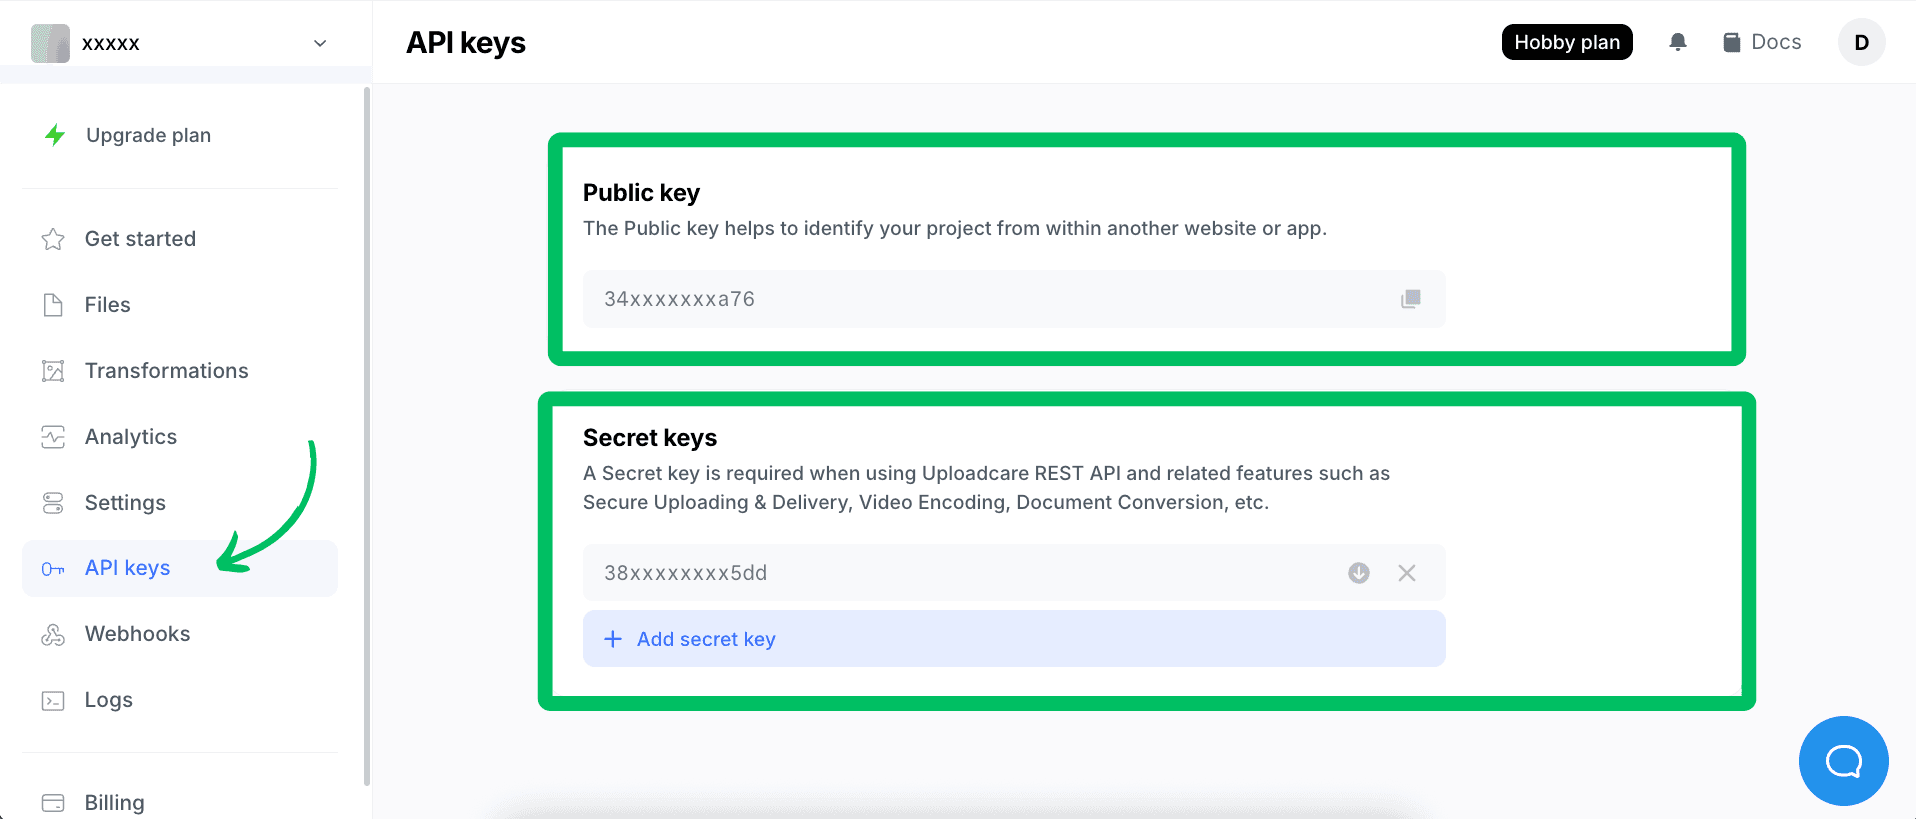This screenshot has height=819, width=1916.
Task: Select the Files icon in the sidebar
Action: click(53, 304)
